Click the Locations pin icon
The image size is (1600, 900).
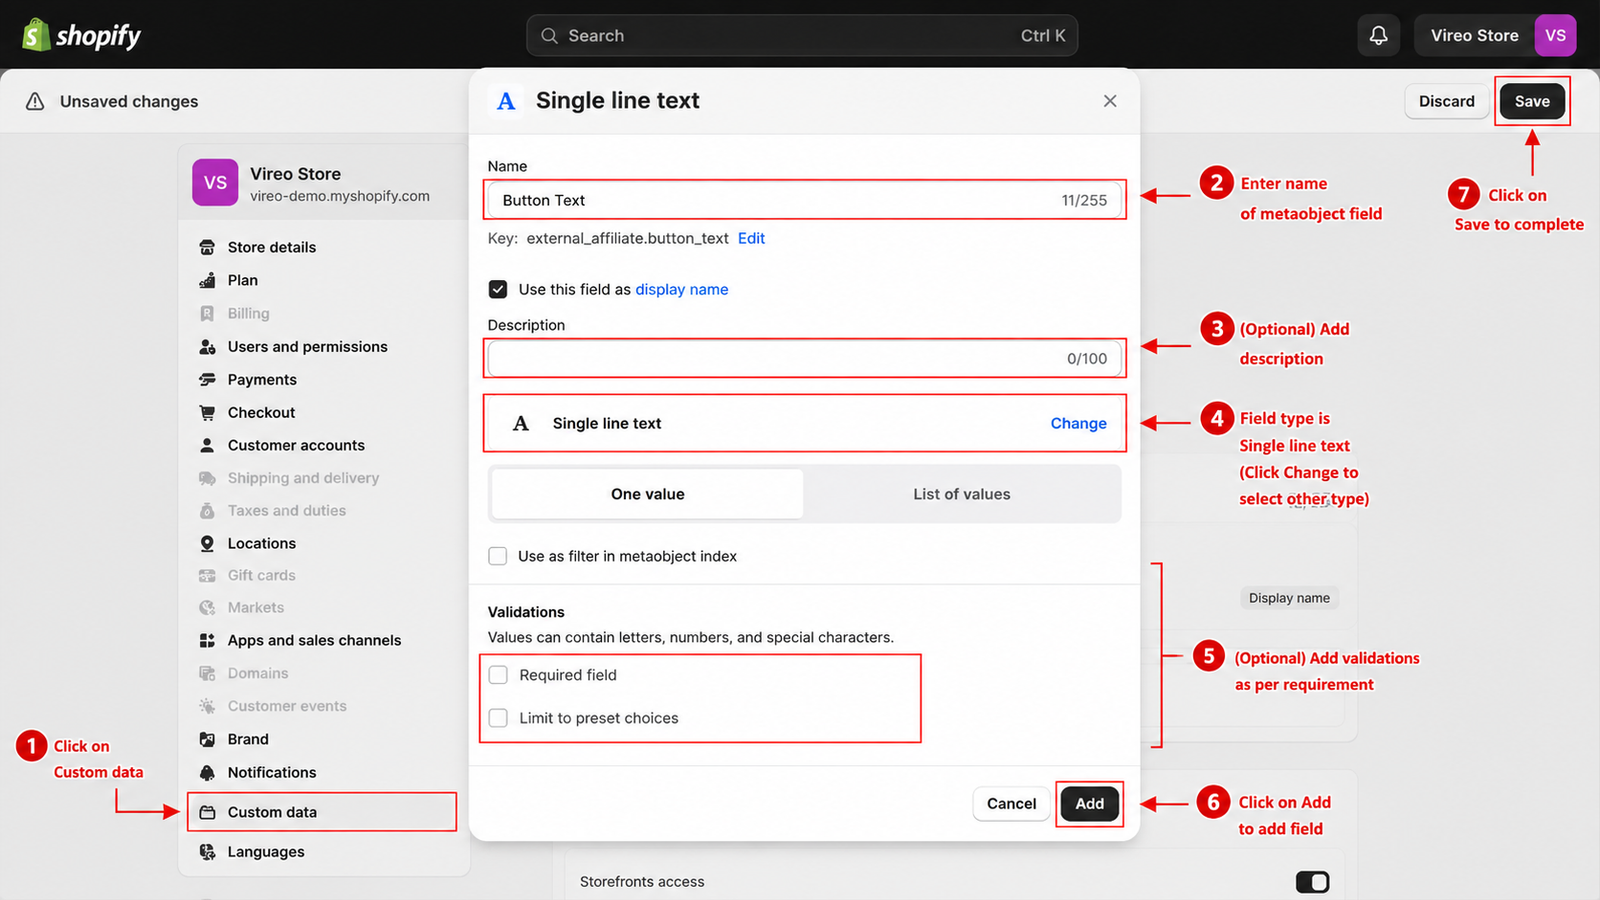point(207,543)
